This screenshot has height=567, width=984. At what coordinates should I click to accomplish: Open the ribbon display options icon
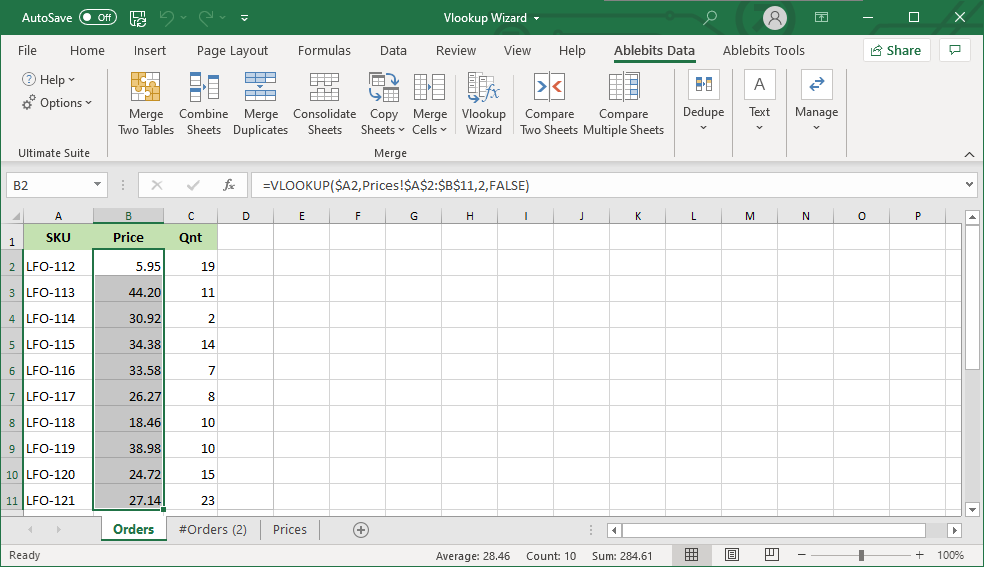pos(821,18)
